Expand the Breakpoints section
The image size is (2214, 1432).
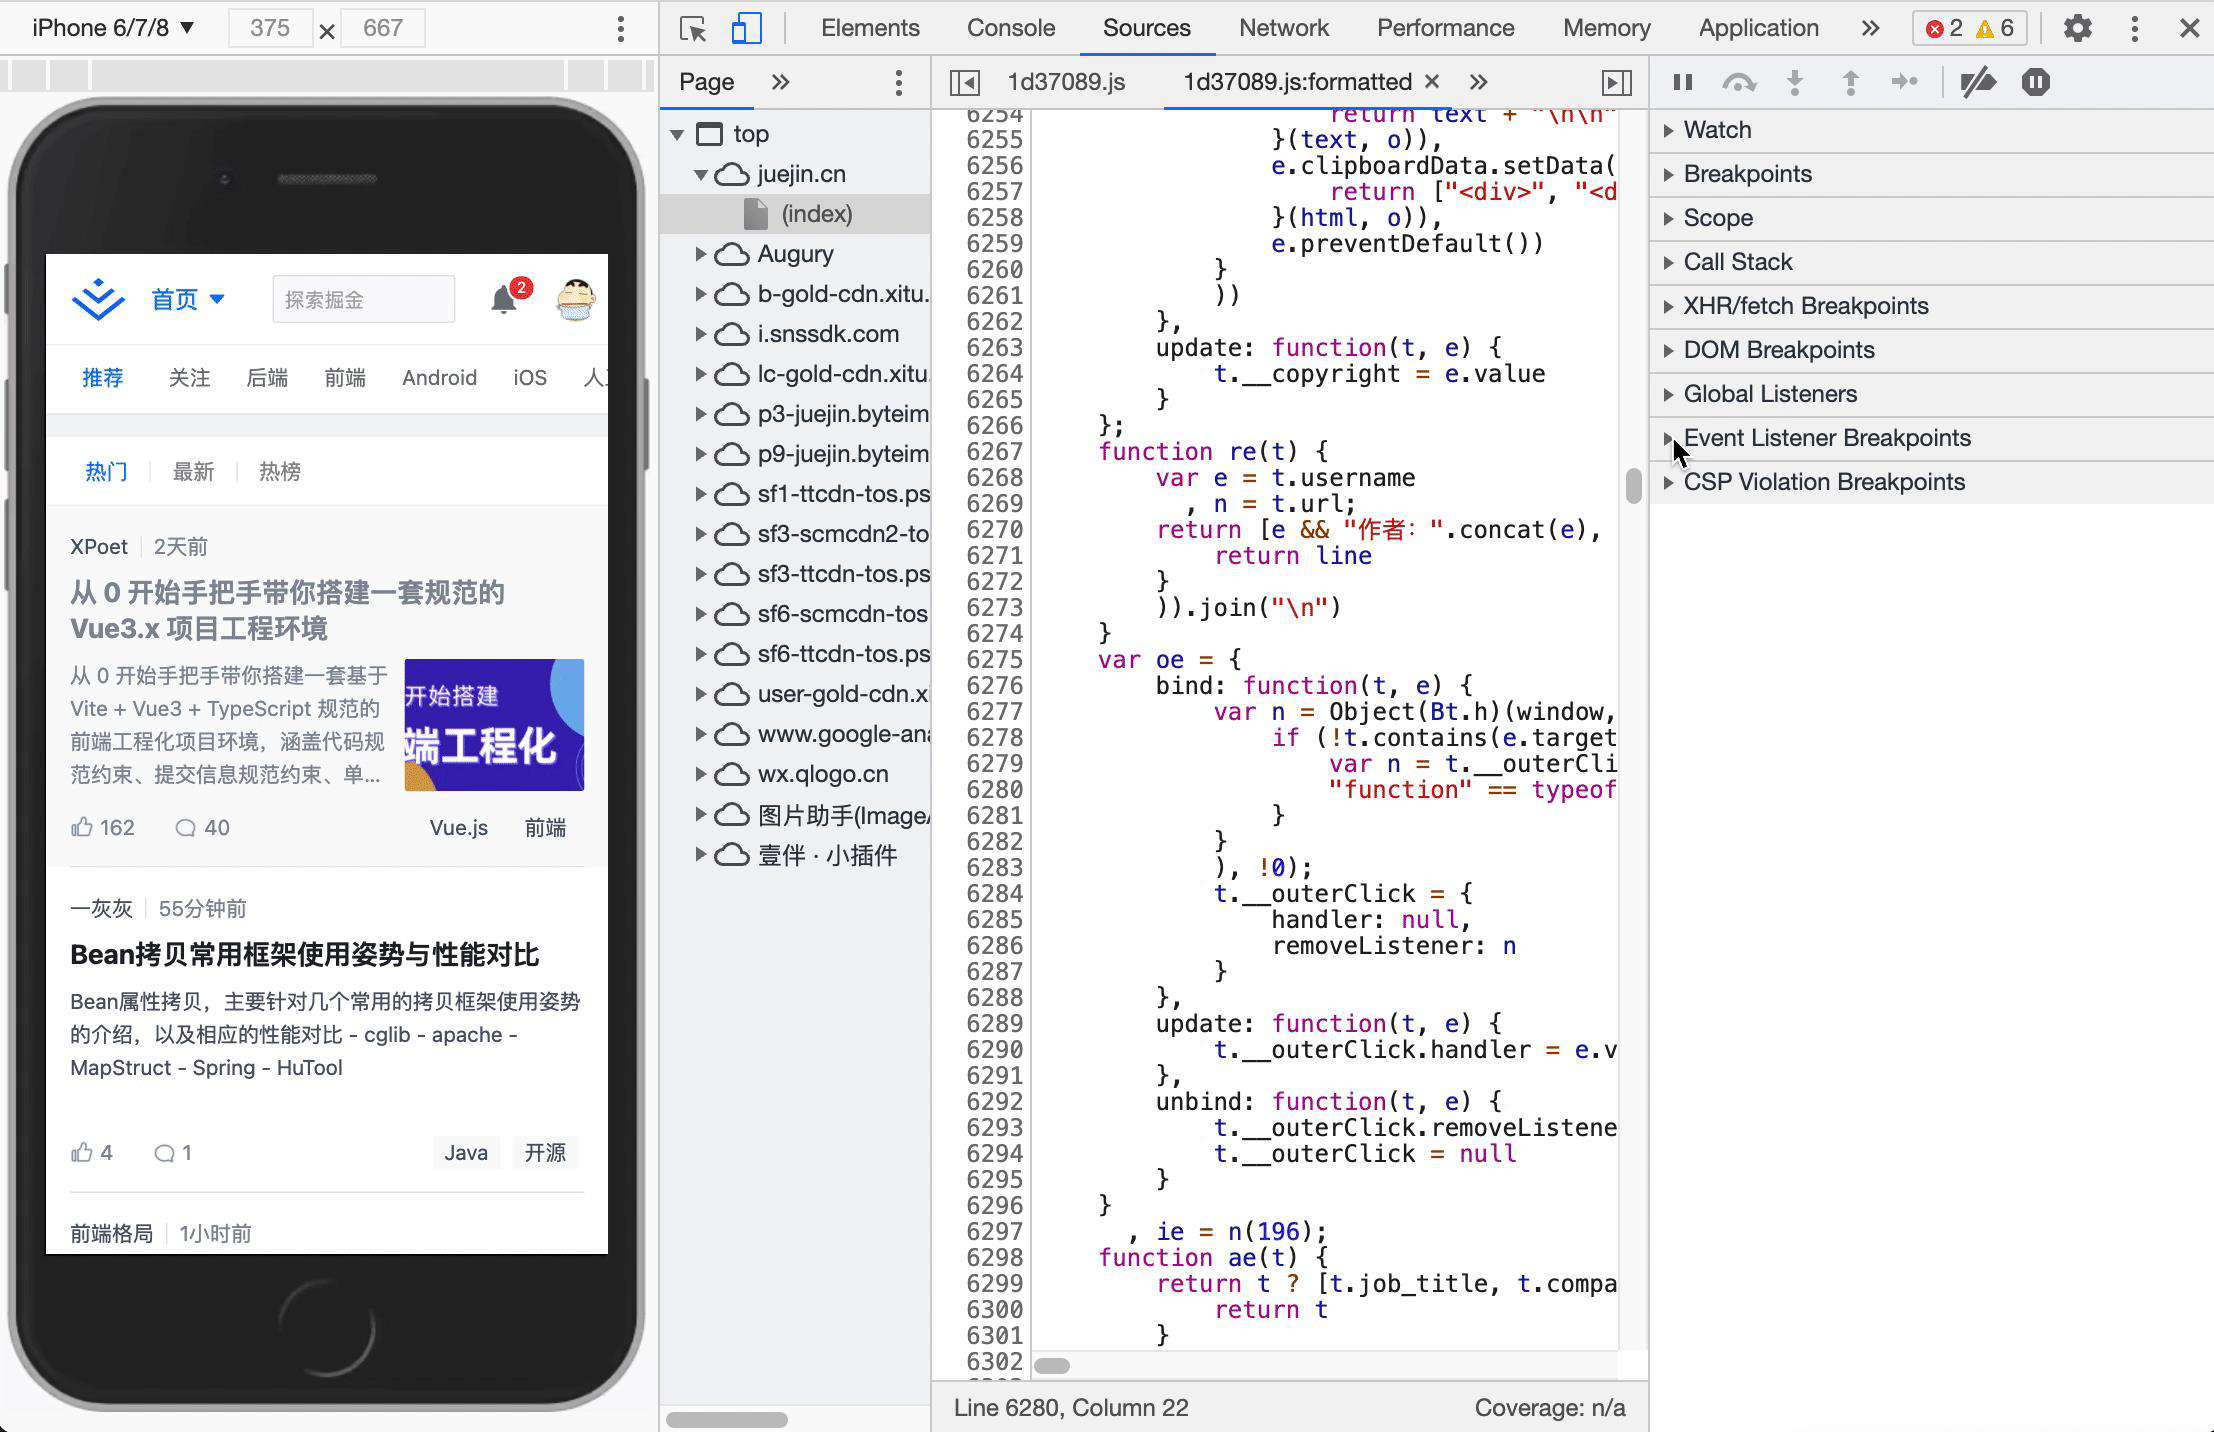click(1932, 174)
